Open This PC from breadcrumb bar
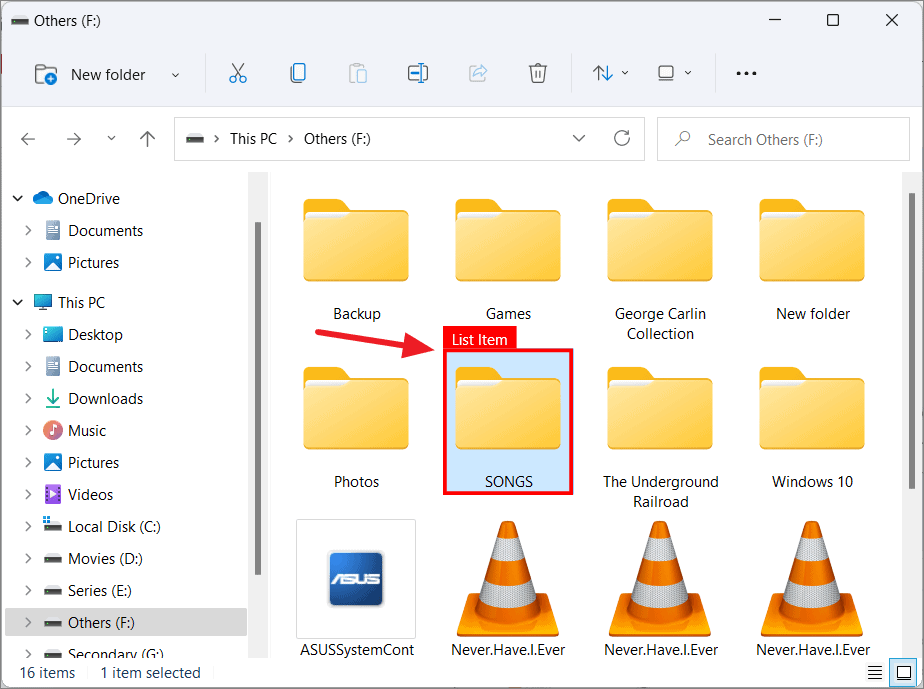 coord(253,138)
